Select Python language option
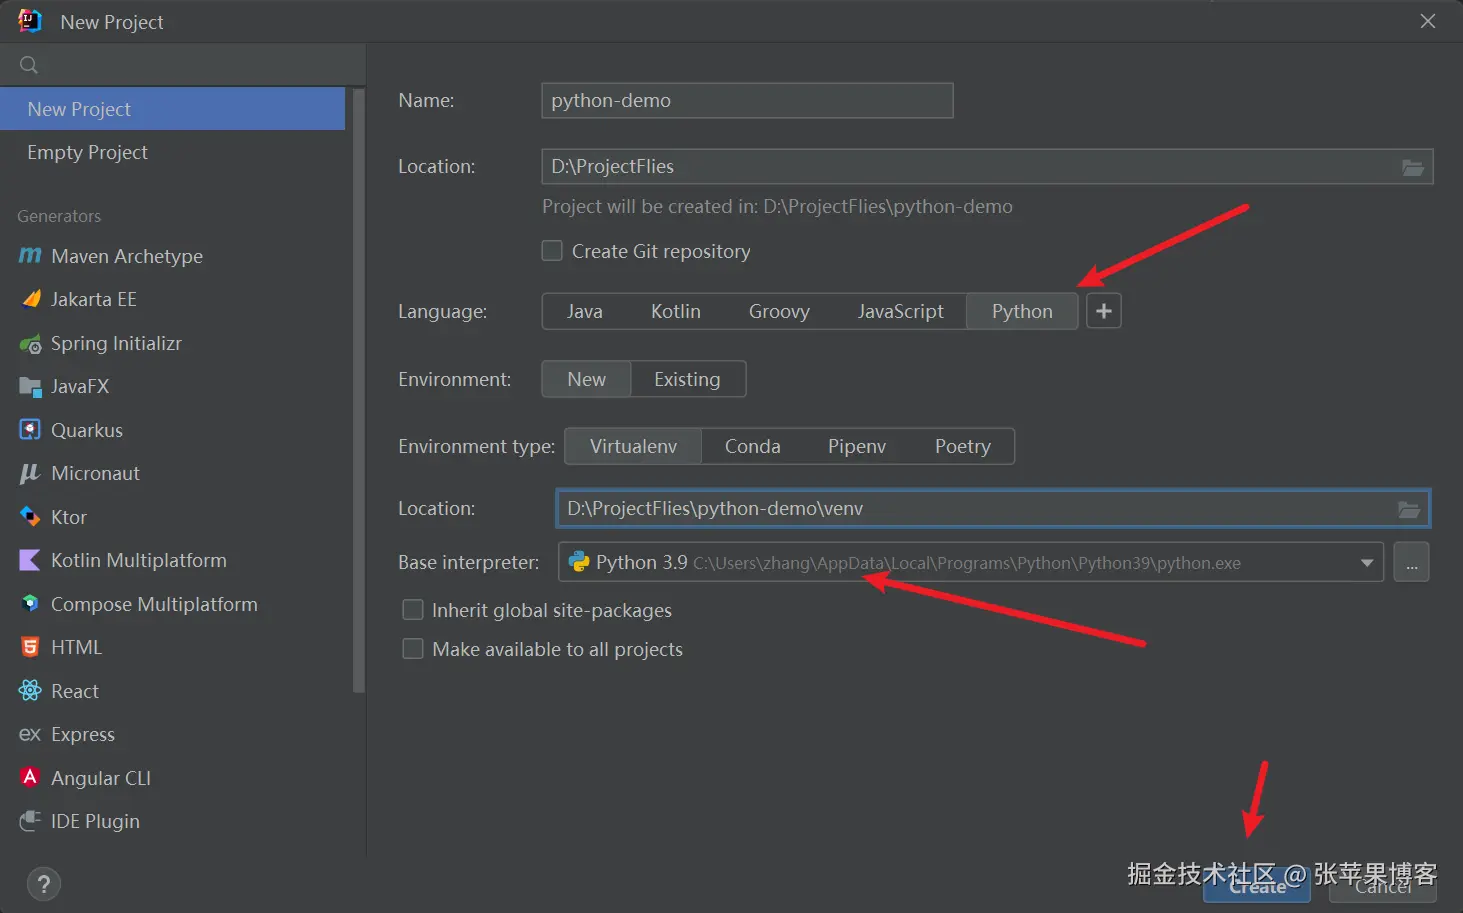 coord(1022,311)
